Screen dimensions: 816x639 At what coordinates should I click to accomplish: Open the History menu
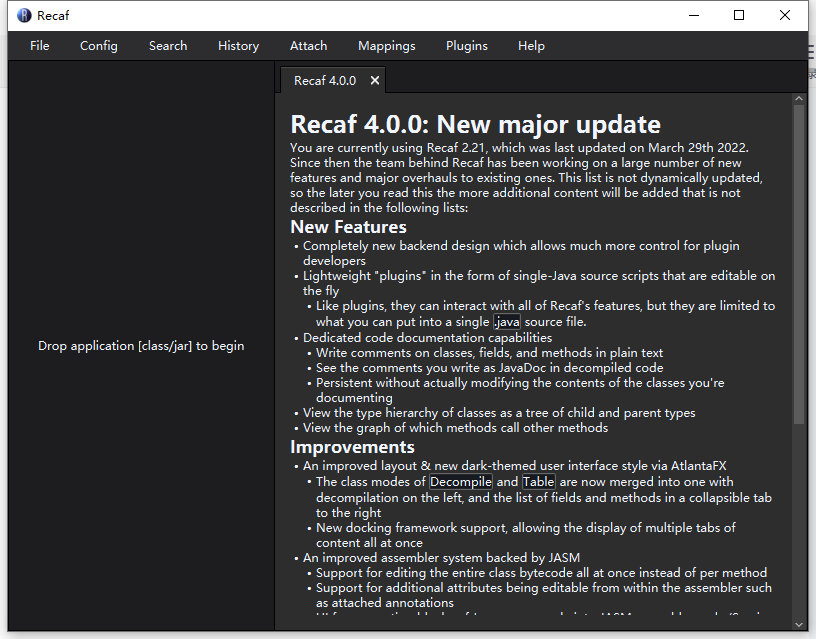pyautogui.click(x=238, y=46)
